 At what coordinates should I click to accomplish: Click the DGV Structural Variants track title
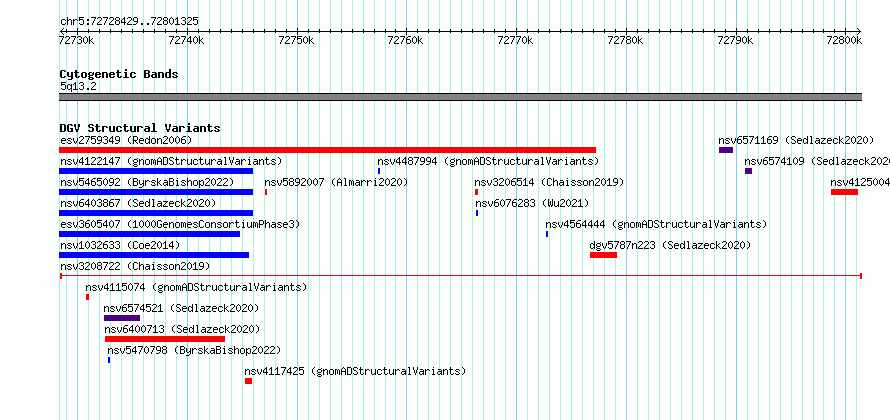coord(140,128)
